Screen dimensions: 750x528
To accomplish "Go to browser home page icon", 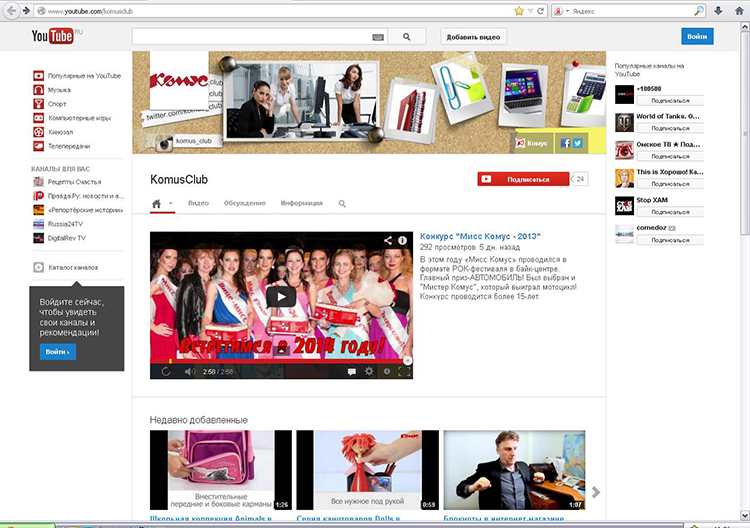I will pos(739,11).
